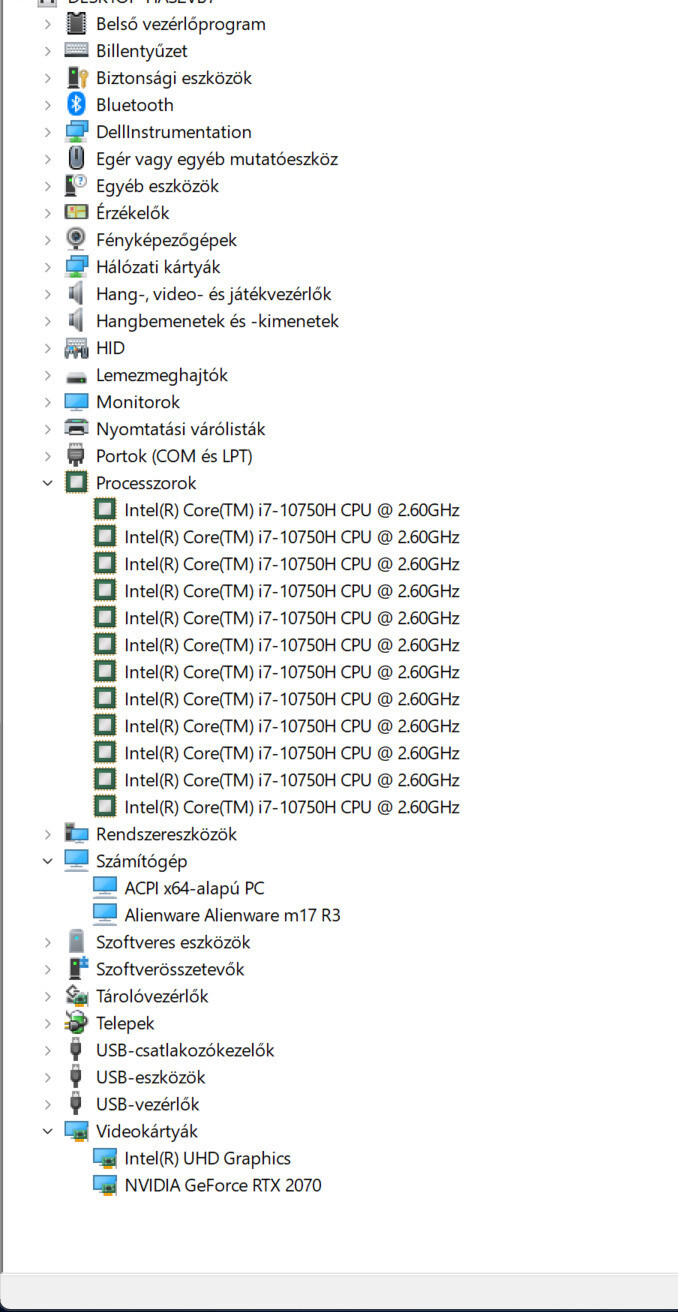Expand the Hálózati kártyák category
The width and height of the screenshot is (678, 1312).
point(47,267)
